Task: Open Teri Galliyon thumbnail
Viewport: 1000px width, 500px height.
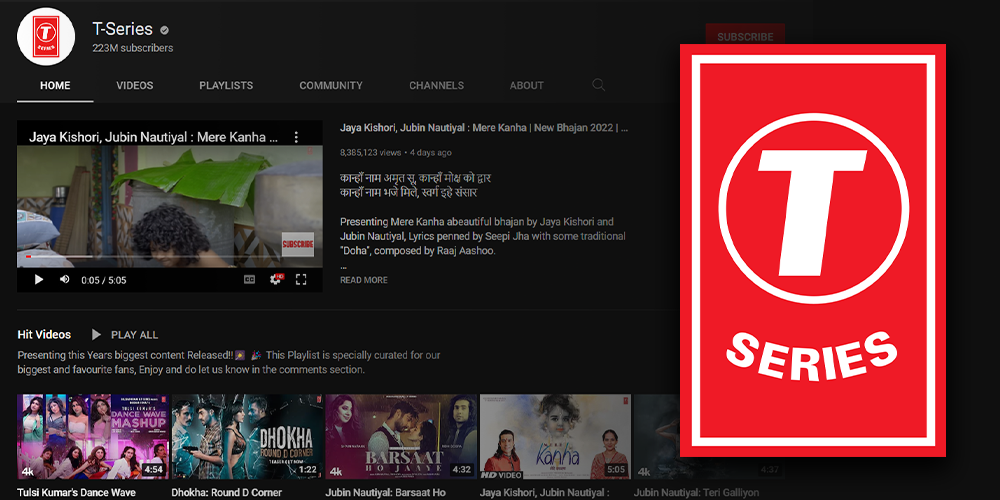Action: coord(657,437)
